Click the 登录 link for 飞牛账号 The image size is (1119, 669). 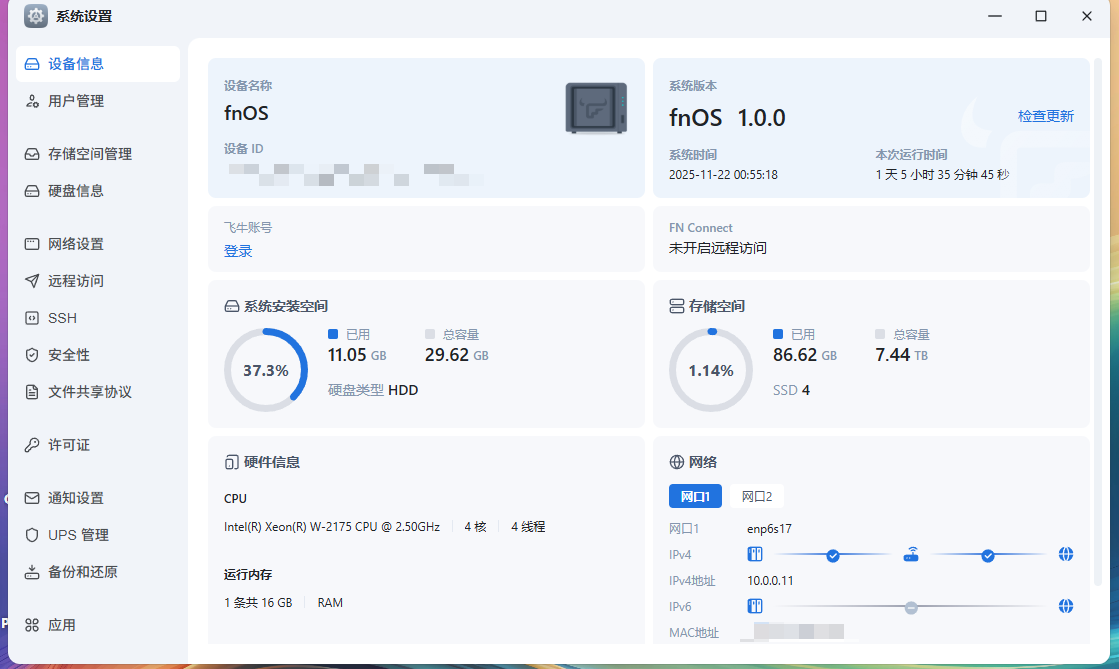(x=238, y=251)
